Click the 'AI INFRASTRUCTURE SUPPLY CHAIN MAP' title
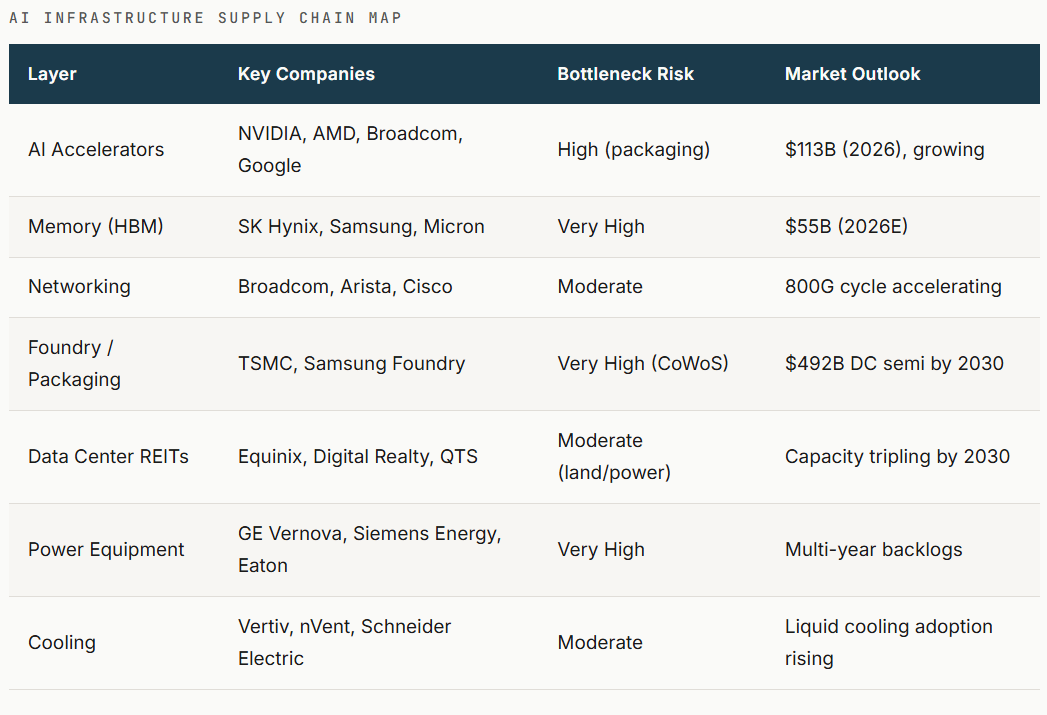Viewport: 1047px width, 715px height. (x=206, y=18)
